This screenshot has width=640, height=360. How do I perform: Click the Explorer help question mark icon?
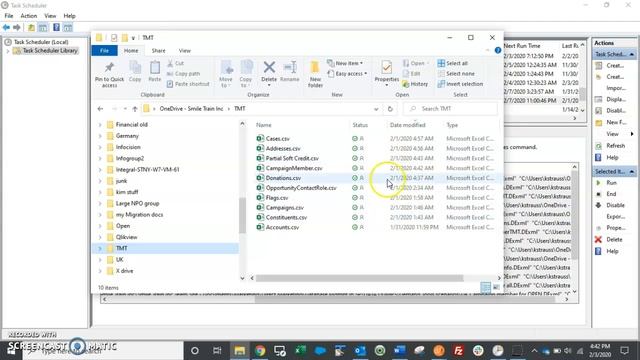point(498,50)
